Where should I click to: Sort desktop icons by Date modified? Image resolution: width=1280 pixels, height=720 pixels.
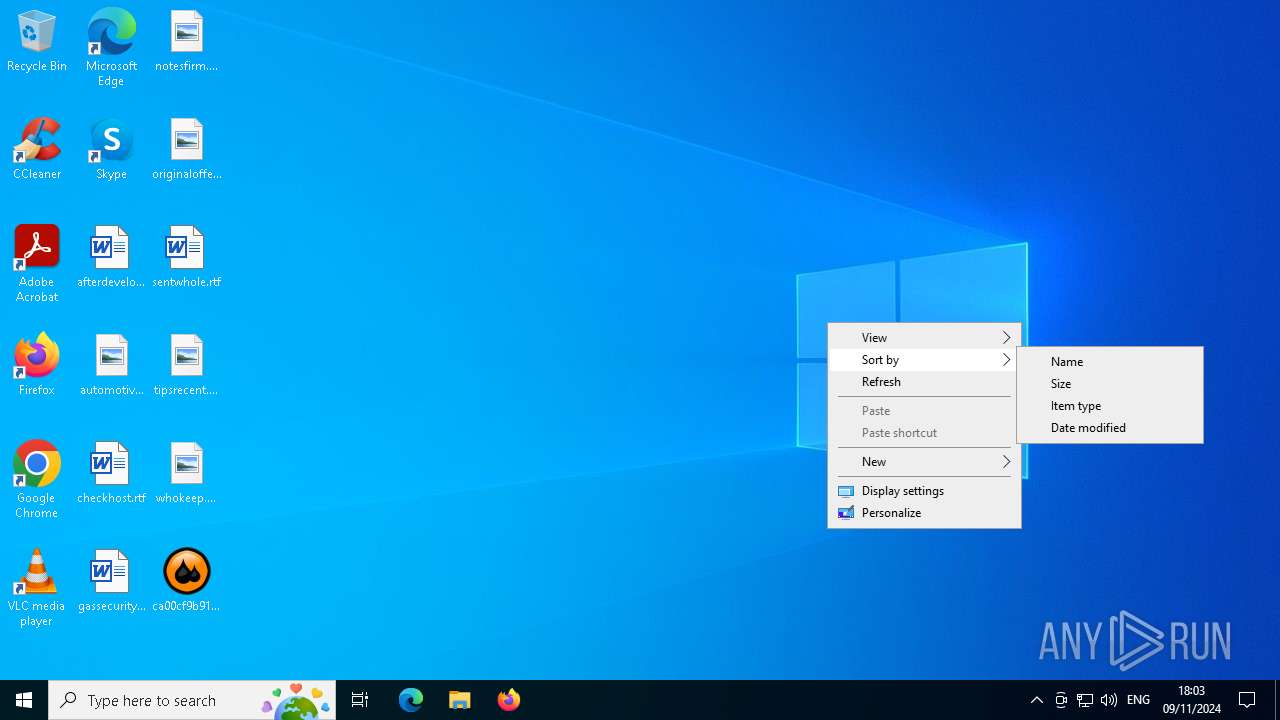pyautogui.click(x=1110, y=428)
